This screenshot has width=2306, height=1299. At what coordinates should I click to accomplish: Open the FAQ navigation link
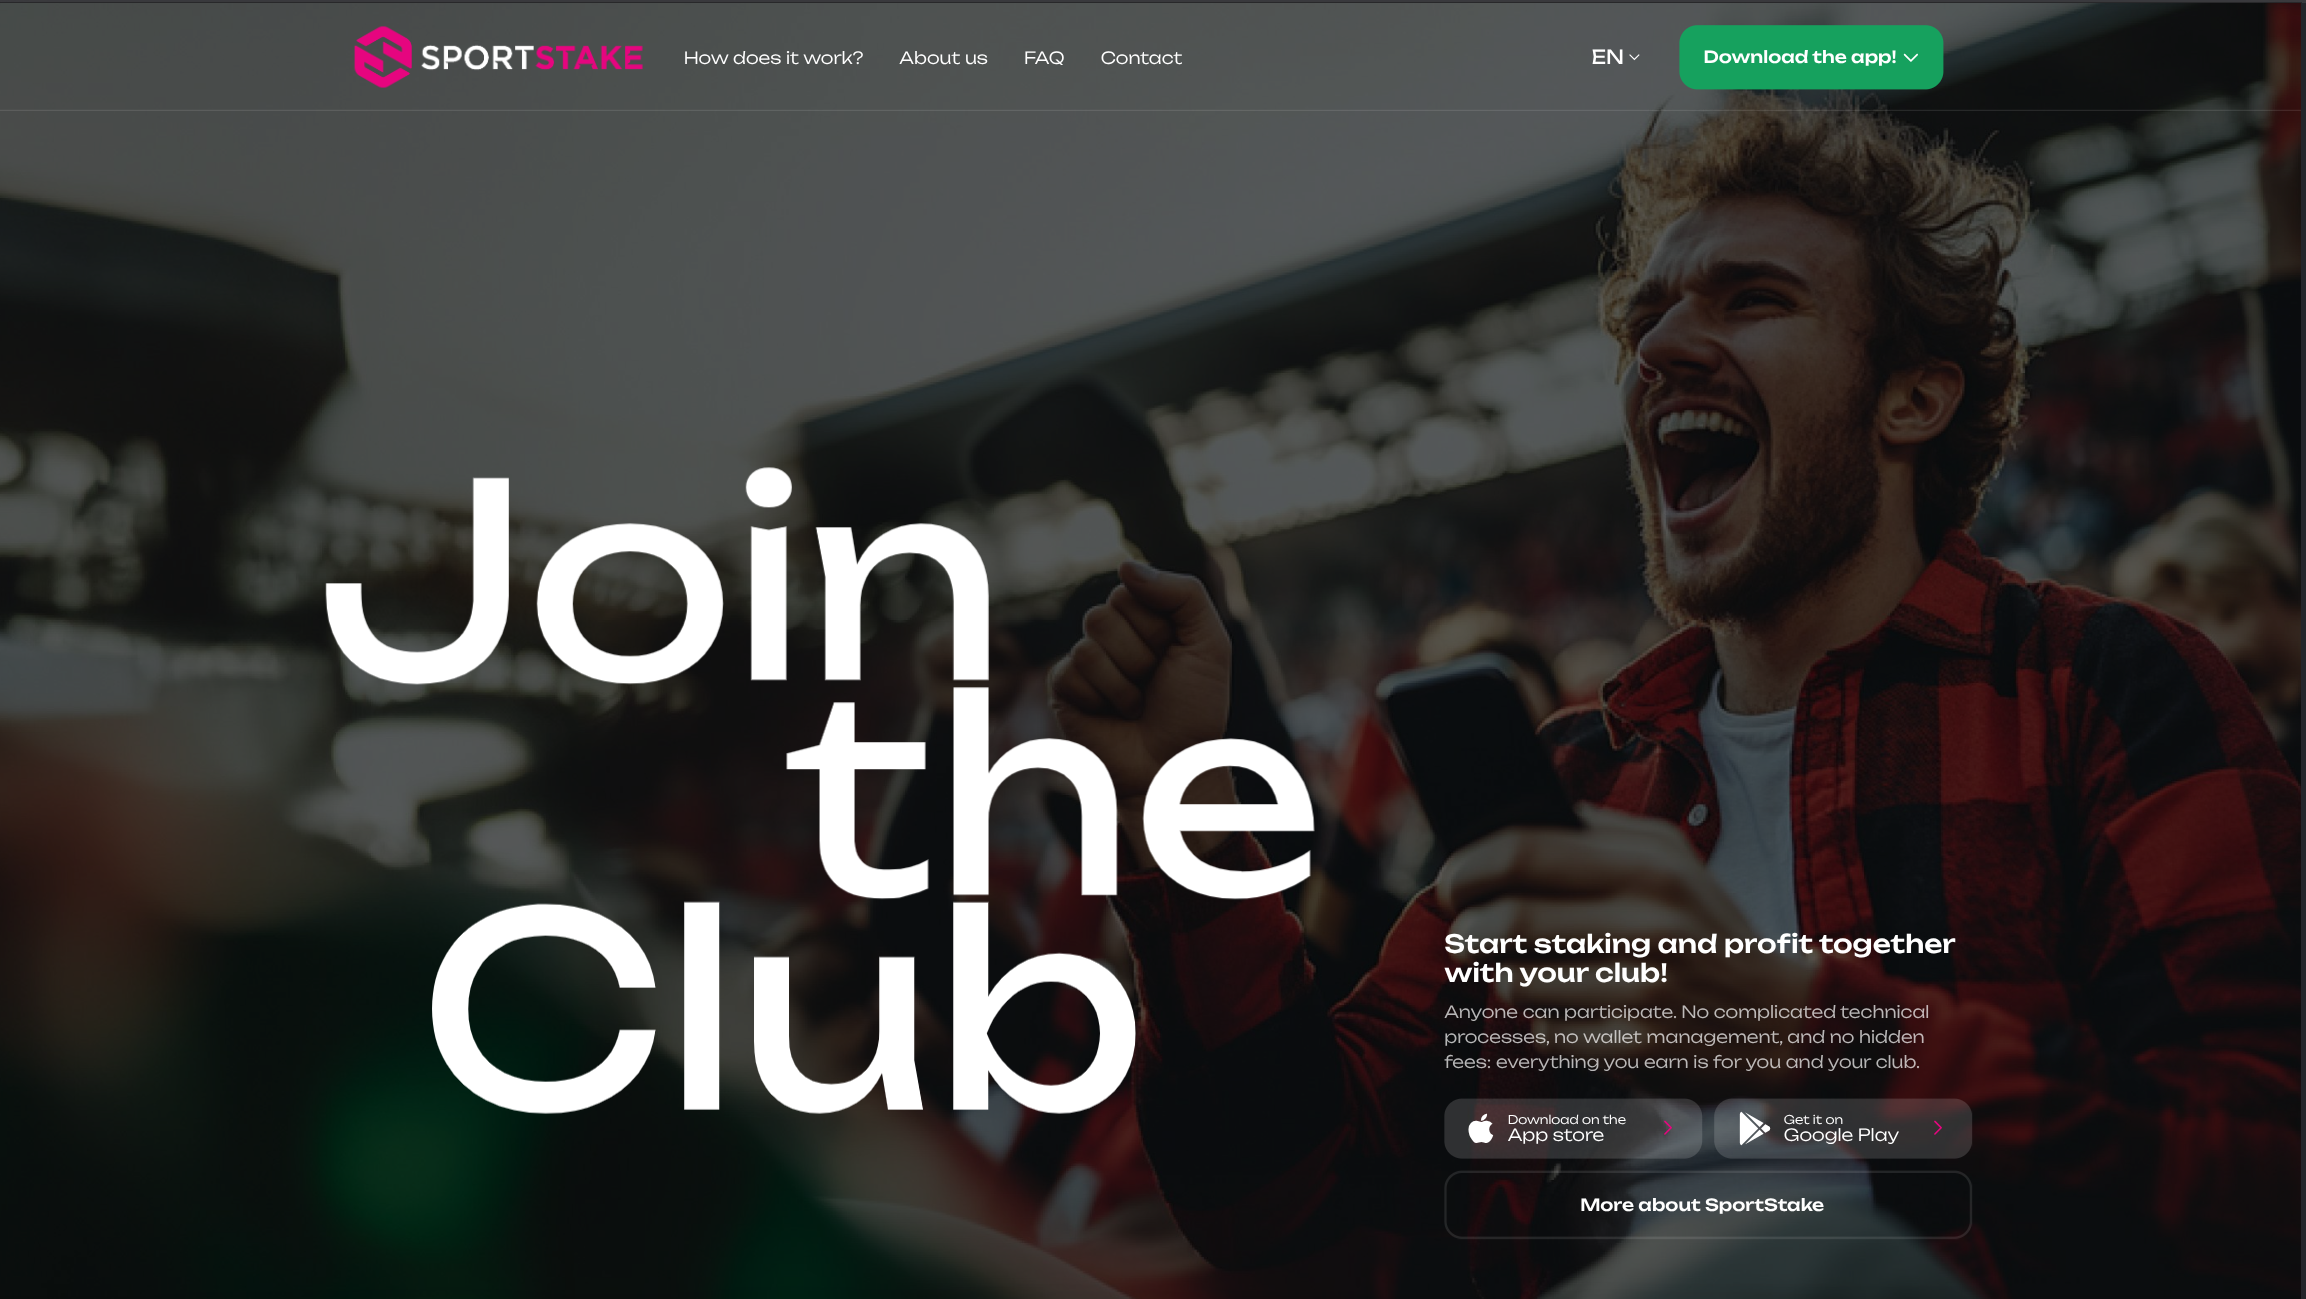pos(1044,58)
